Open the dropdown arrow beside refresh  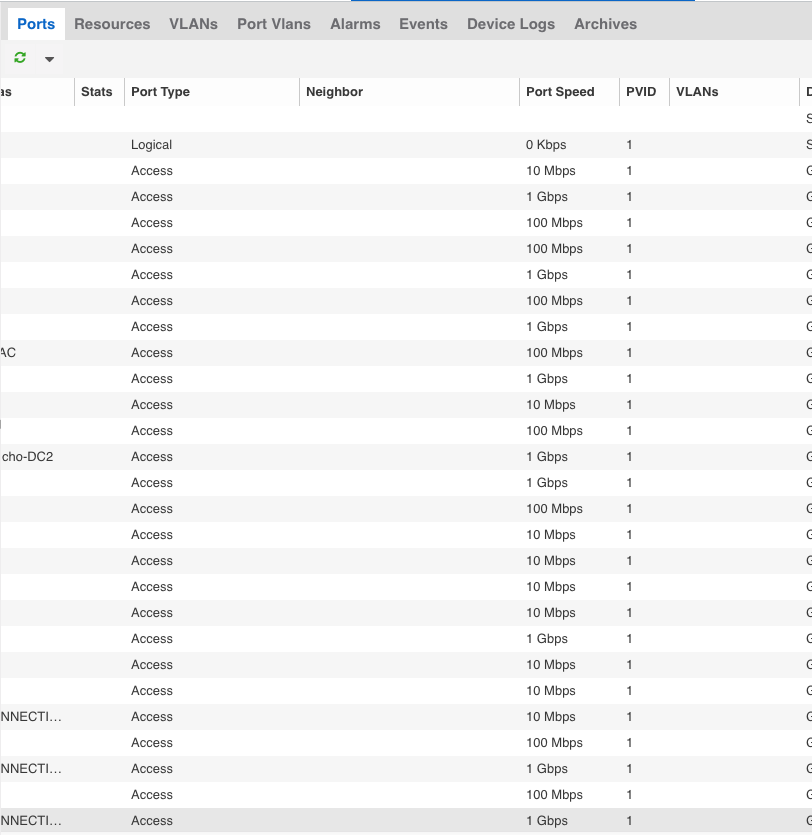[49, 60]
